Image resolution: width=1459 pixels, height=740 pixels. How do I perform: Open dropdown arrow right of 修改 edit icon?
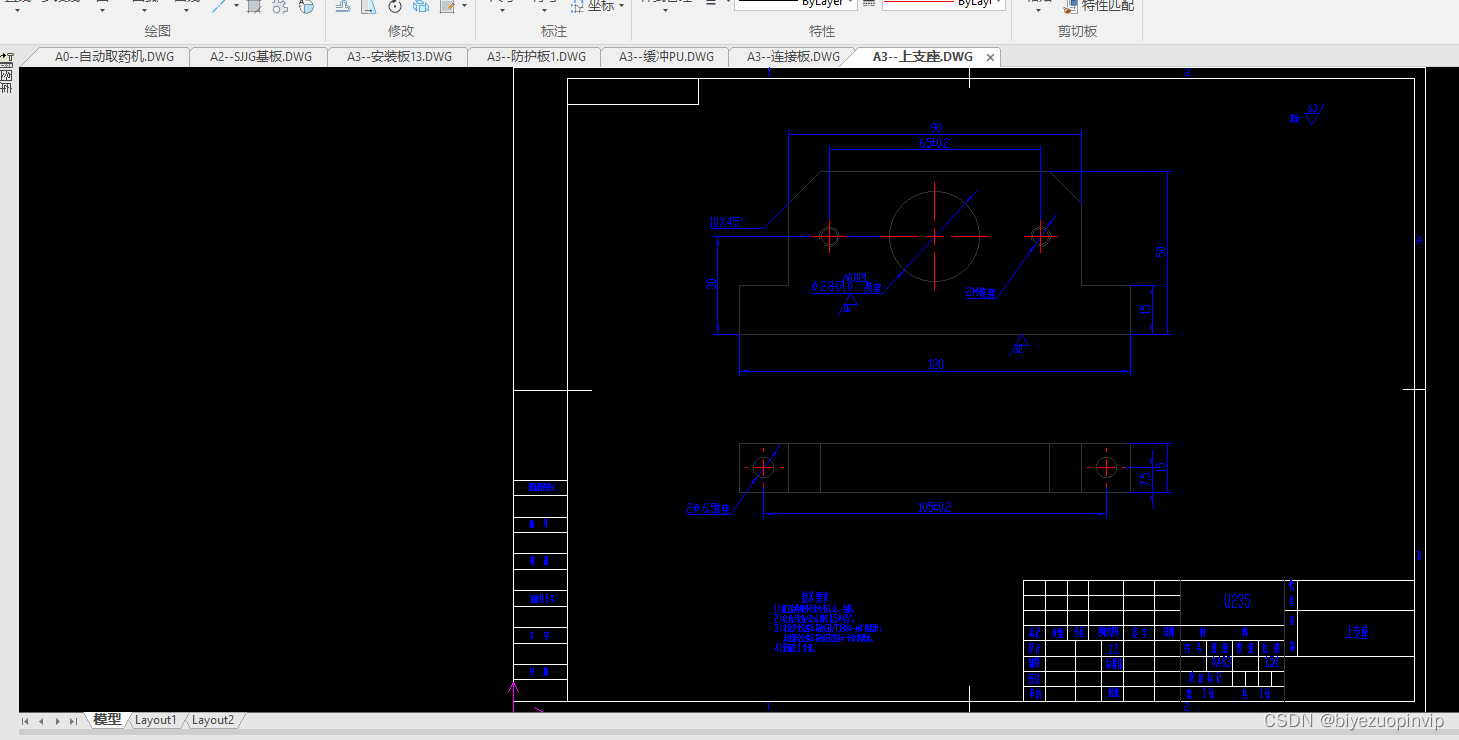pyautogui.click(x=464, y=6)
